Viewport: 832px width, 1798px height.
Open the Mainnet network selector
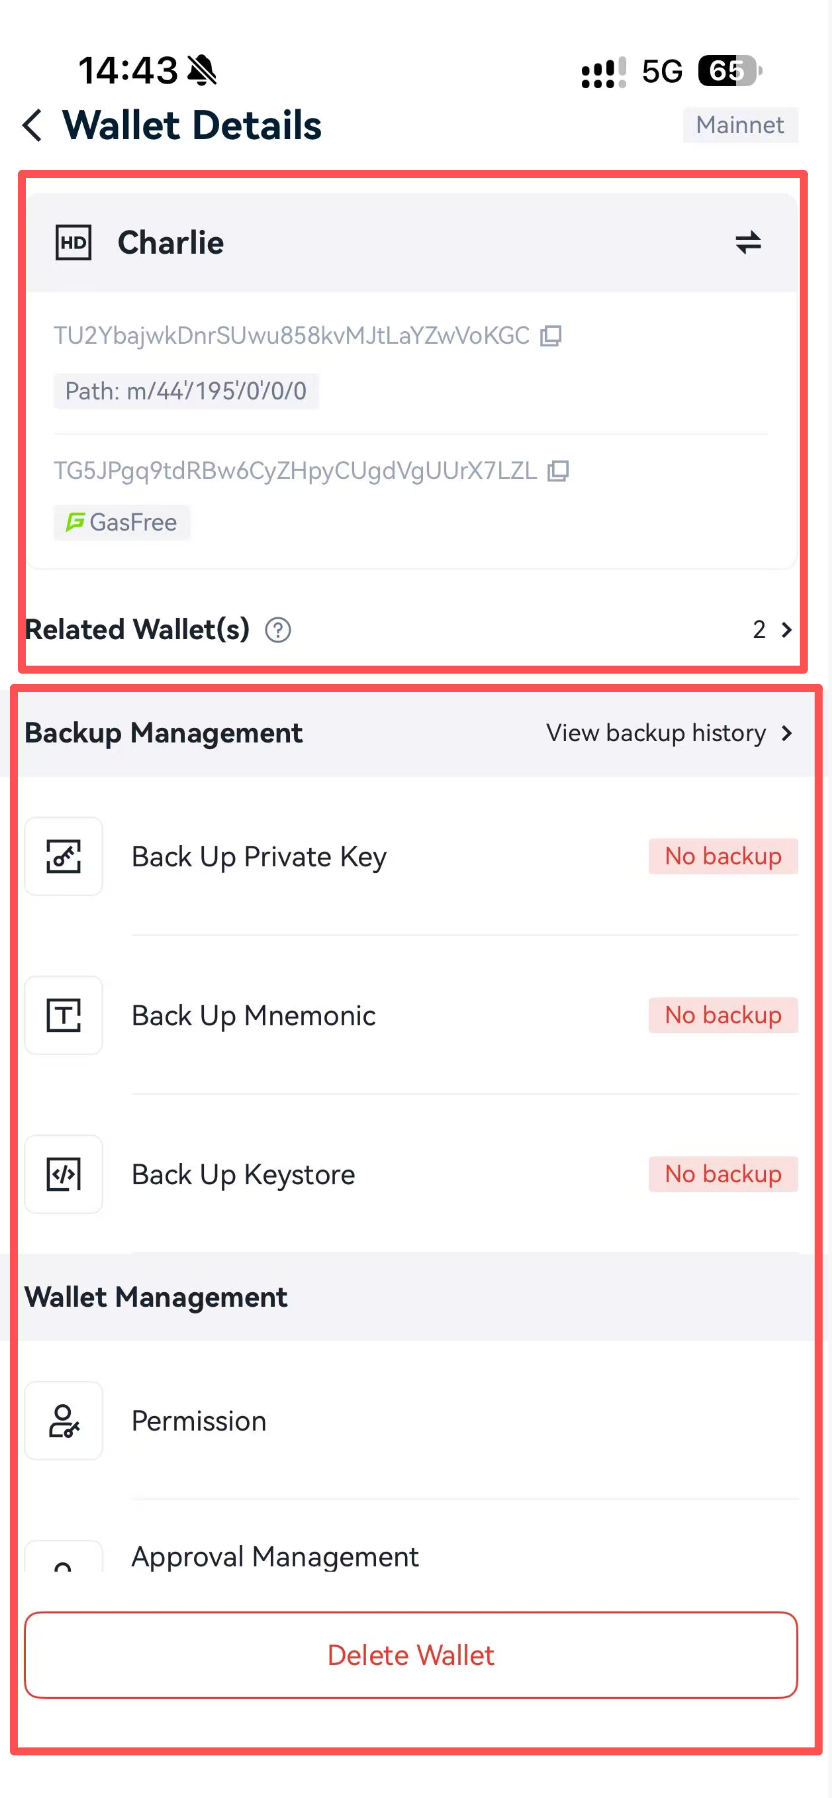coord(740,125)
